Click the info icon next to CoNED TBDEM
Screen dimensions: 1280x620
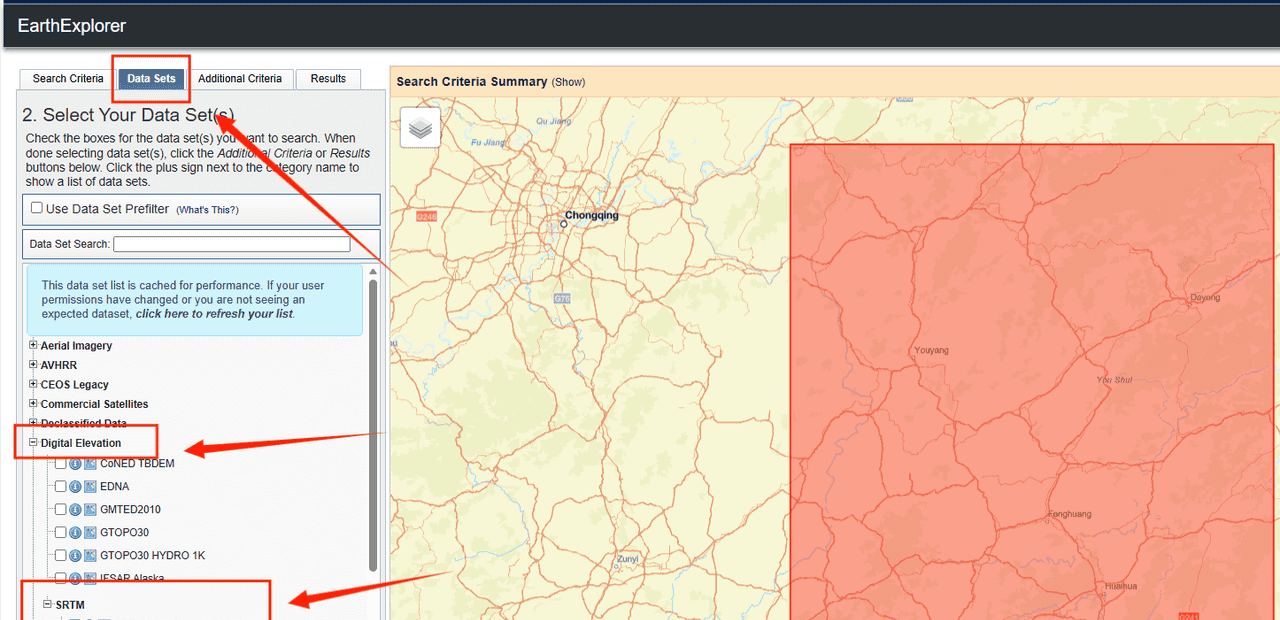click(76, 464)
